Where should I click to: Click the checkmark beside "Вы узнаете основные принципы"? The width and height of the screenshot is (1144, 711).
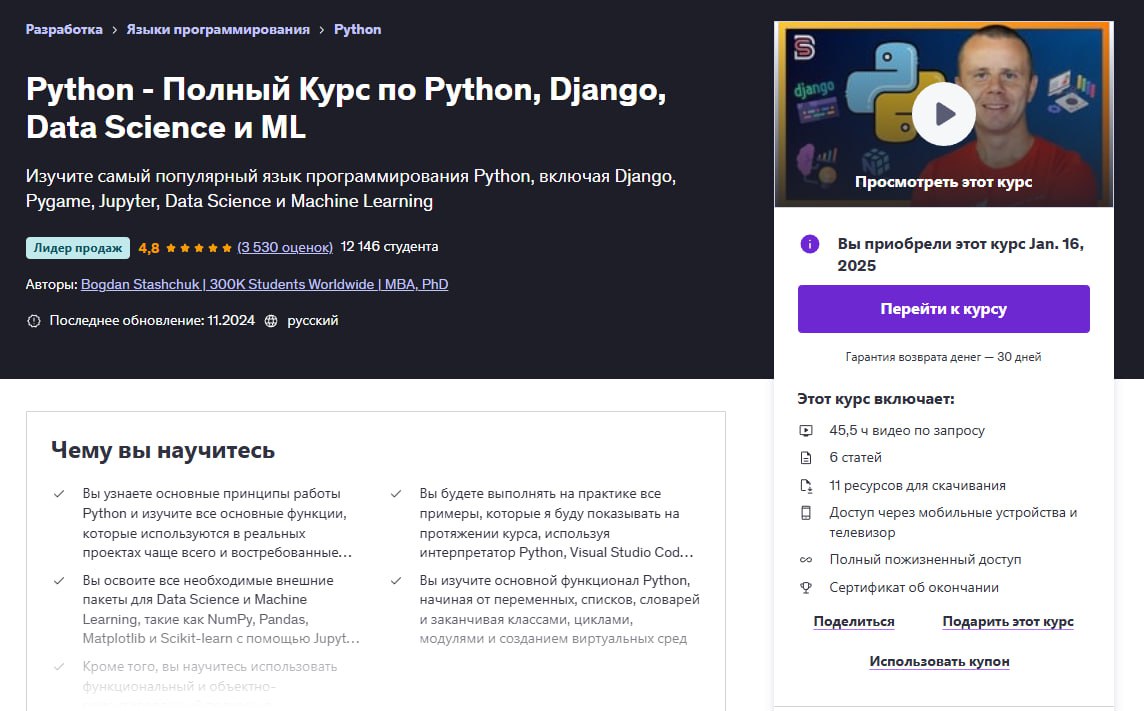point(59,494)
